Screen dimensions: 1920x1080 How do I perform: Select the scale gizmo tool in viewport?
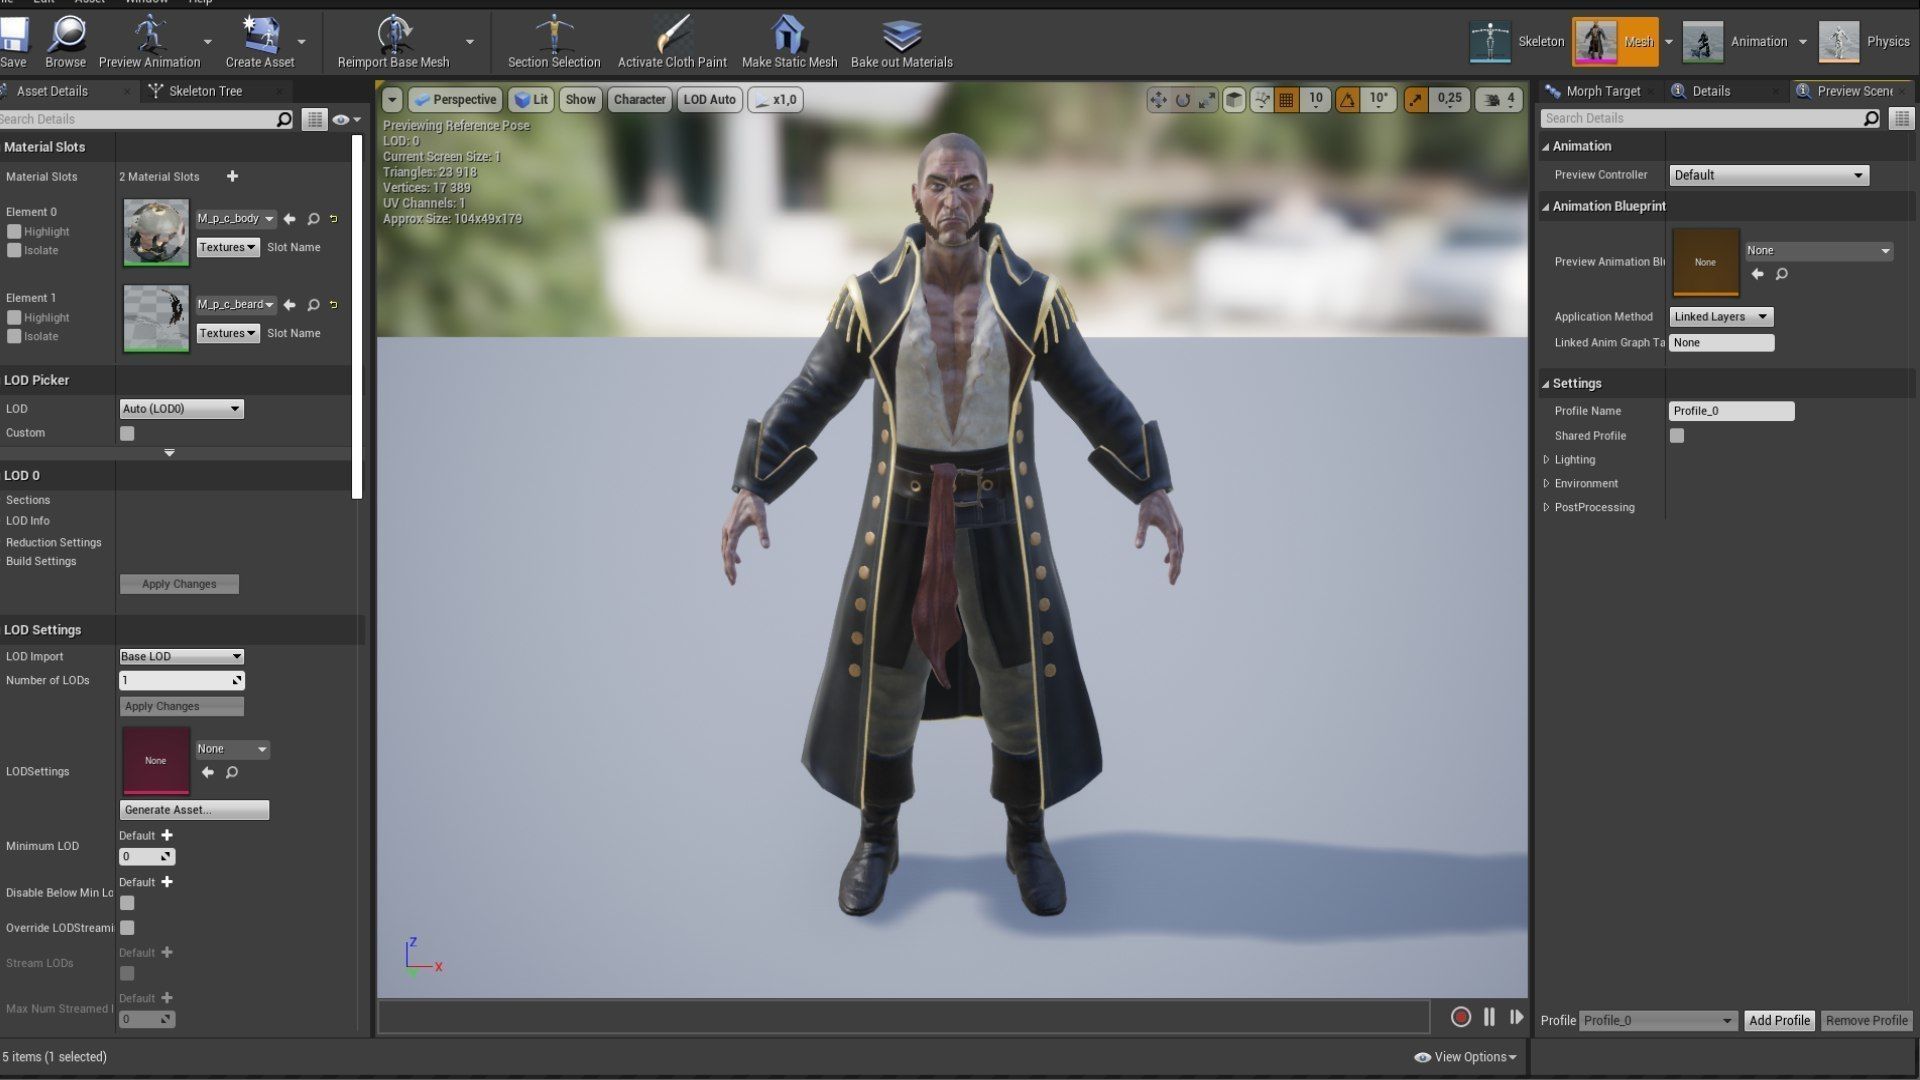point(1207,99)
